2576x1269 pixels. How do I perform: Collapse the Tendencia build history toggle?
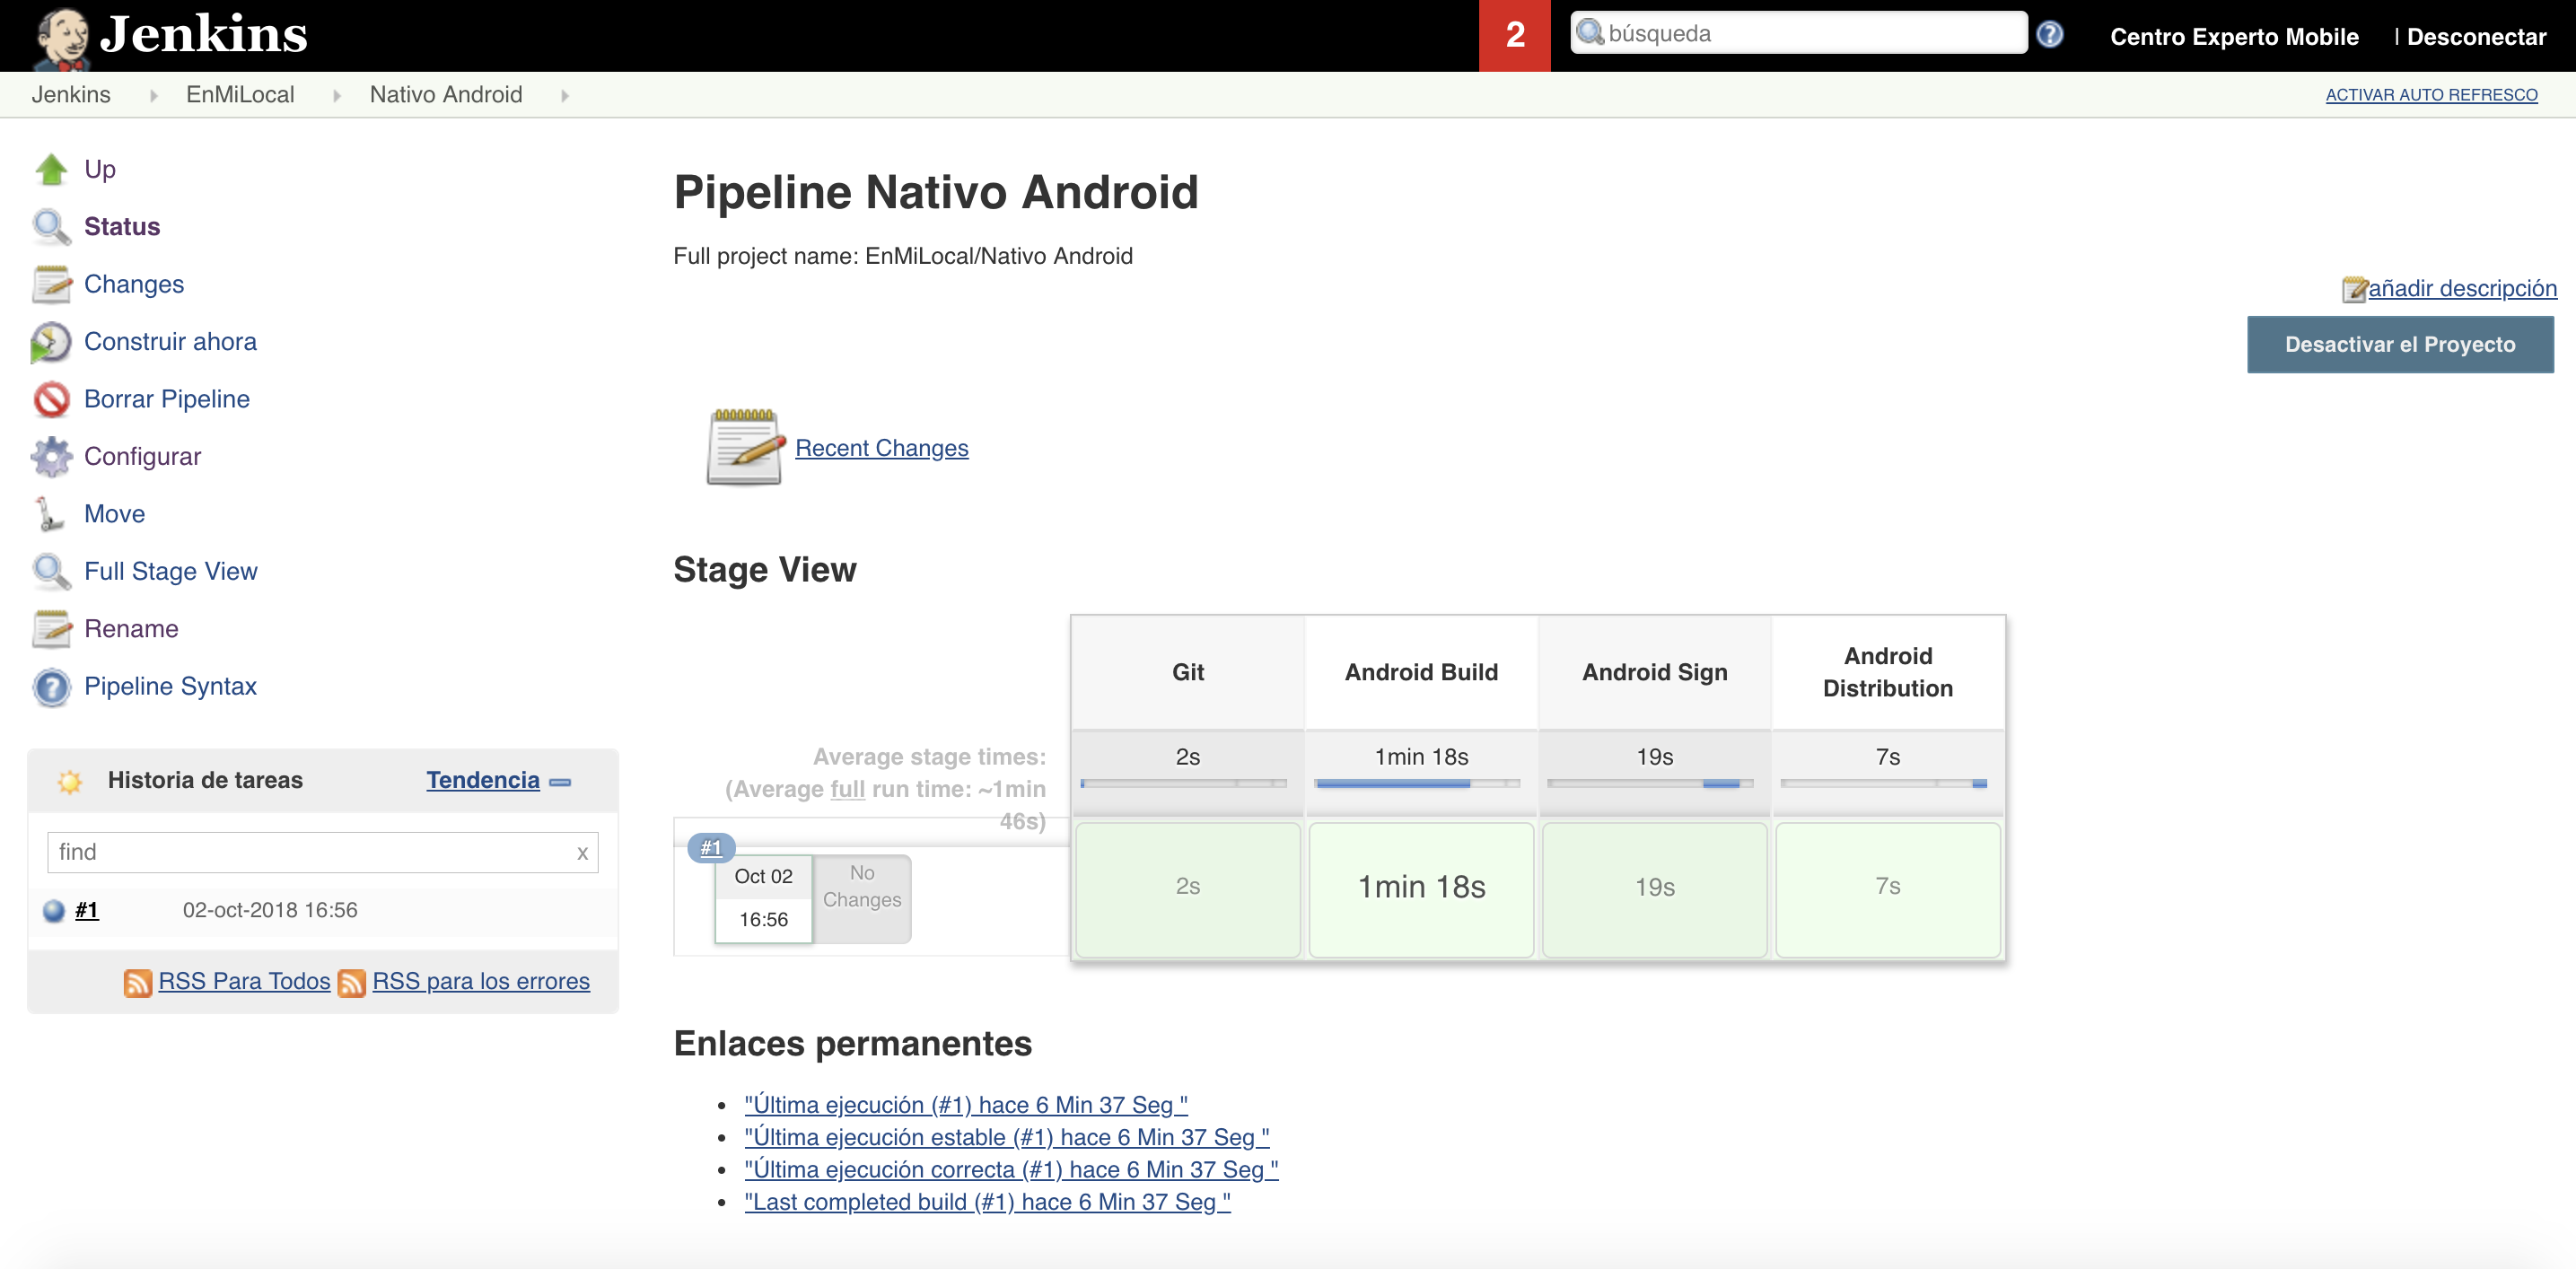(x=561, y=782)
